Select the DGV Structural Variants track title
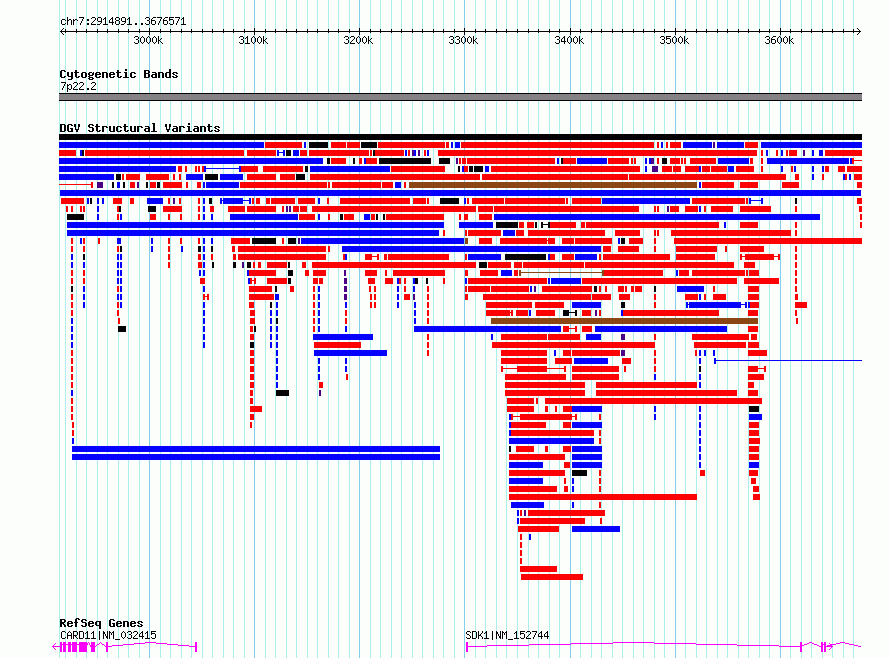The height and width of the screenshot is (658, 890). [x=140, y=128]
